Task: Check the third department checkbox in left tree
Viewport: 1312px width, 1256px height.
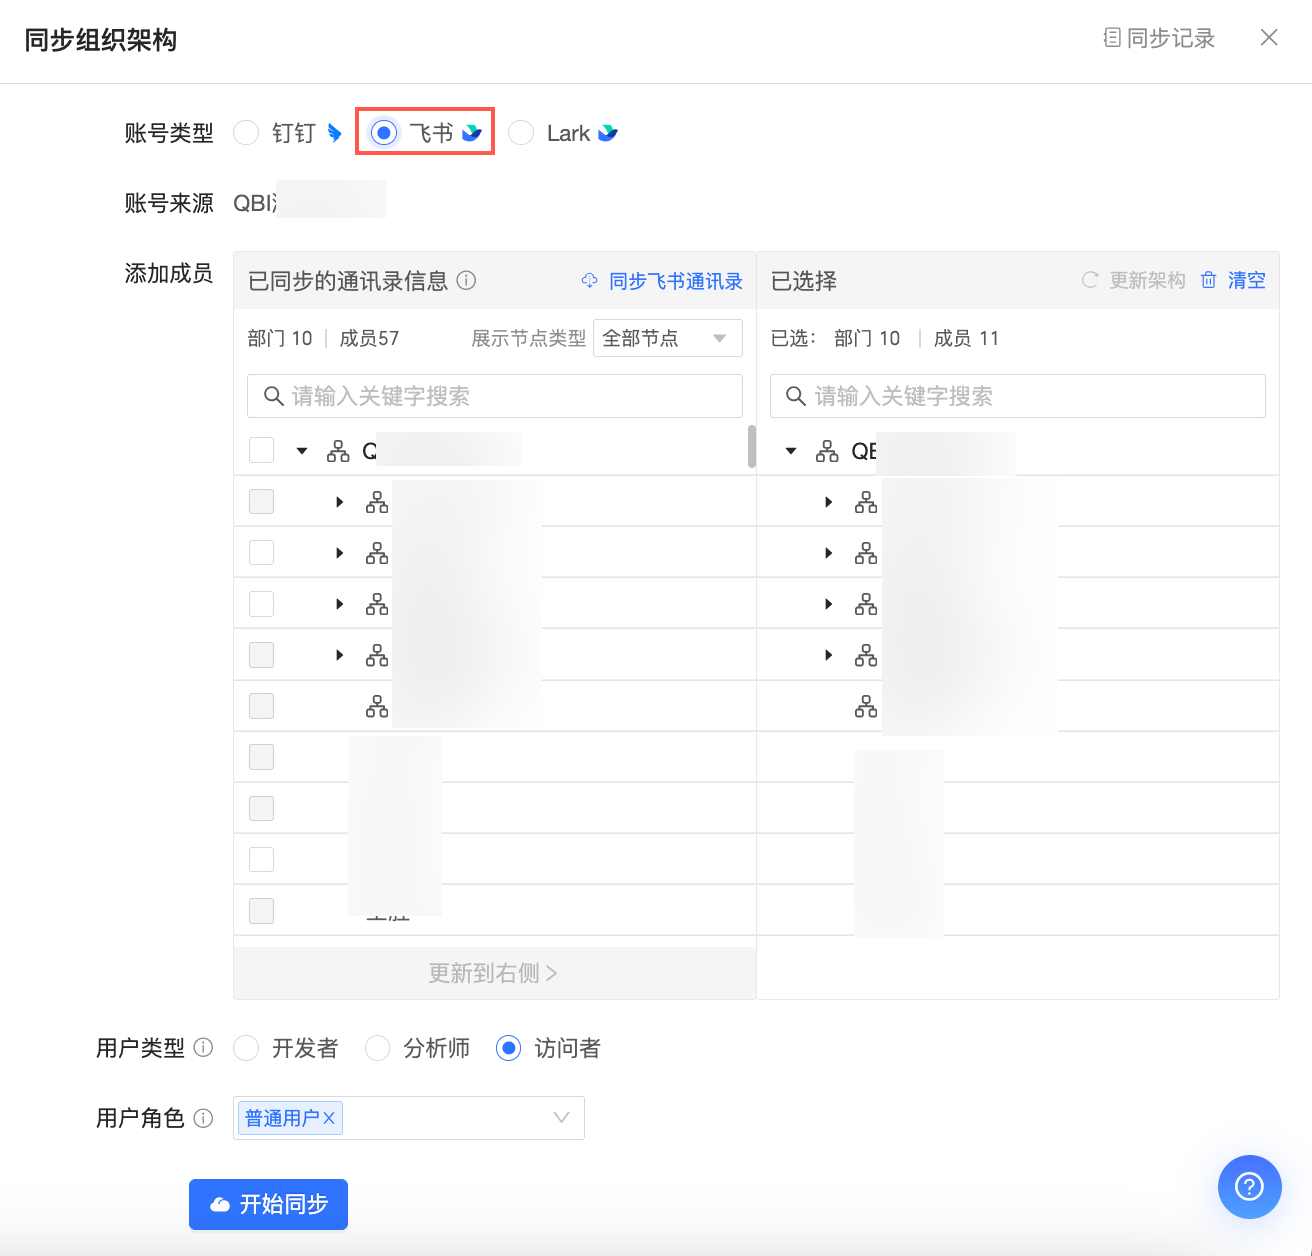Action: point(261,603)
